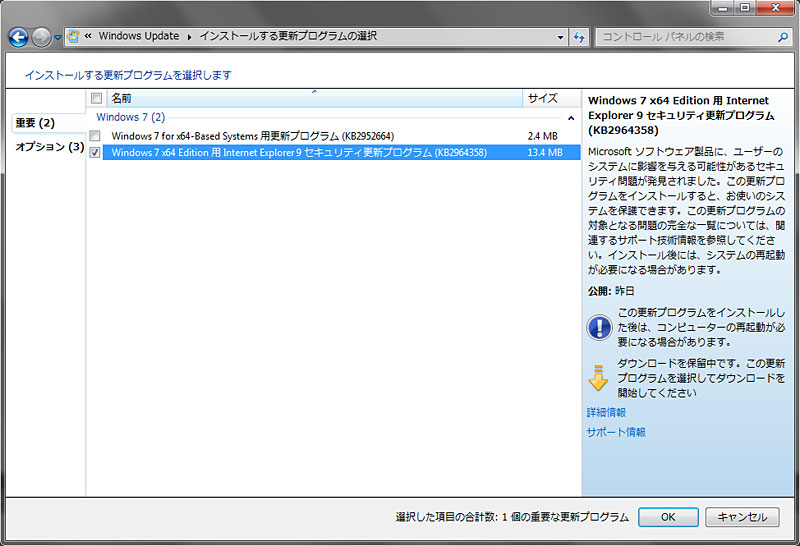Click the blue restart warning icon
Viewport: 800px width, 546px height.
click(598, 327)
